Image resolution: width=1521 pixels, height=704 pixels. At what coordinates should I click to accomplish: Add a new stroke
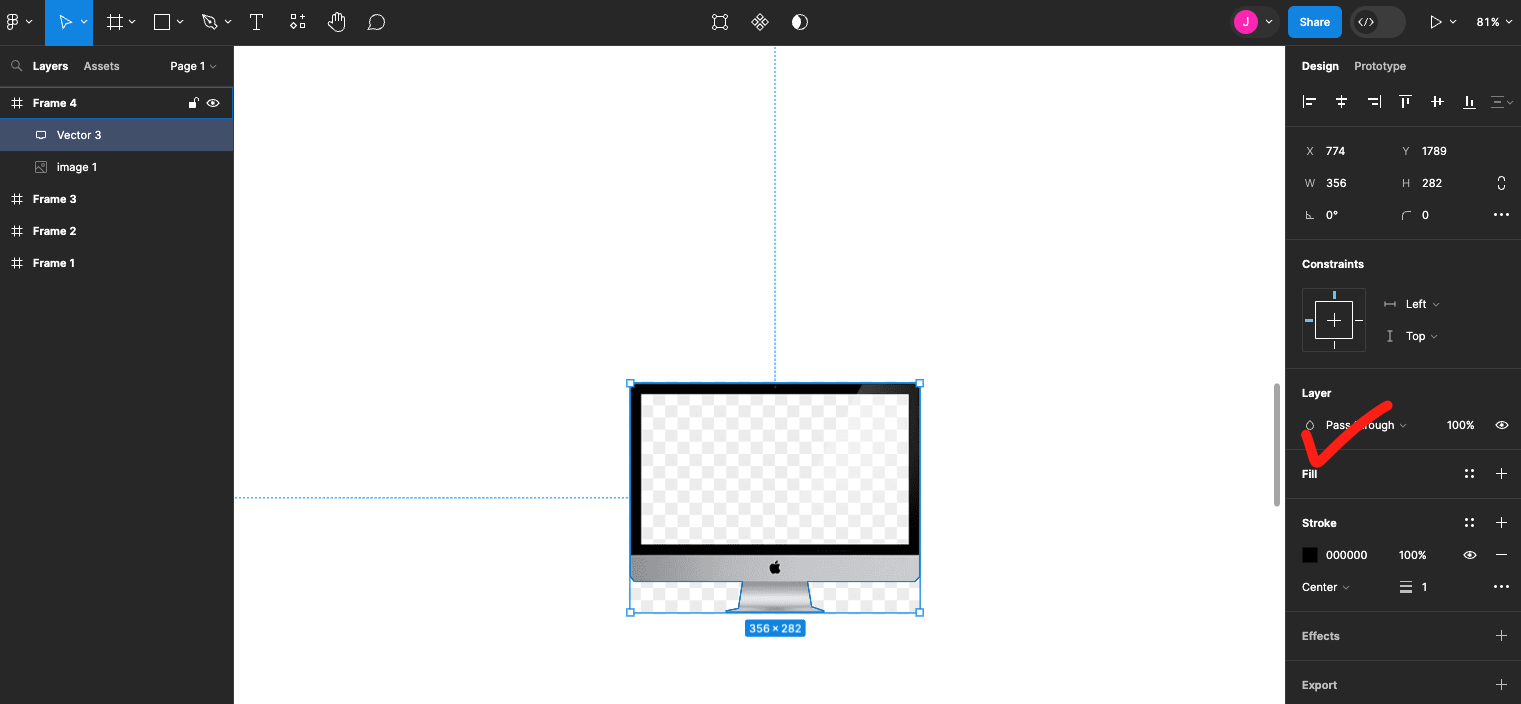point(1501,523)
